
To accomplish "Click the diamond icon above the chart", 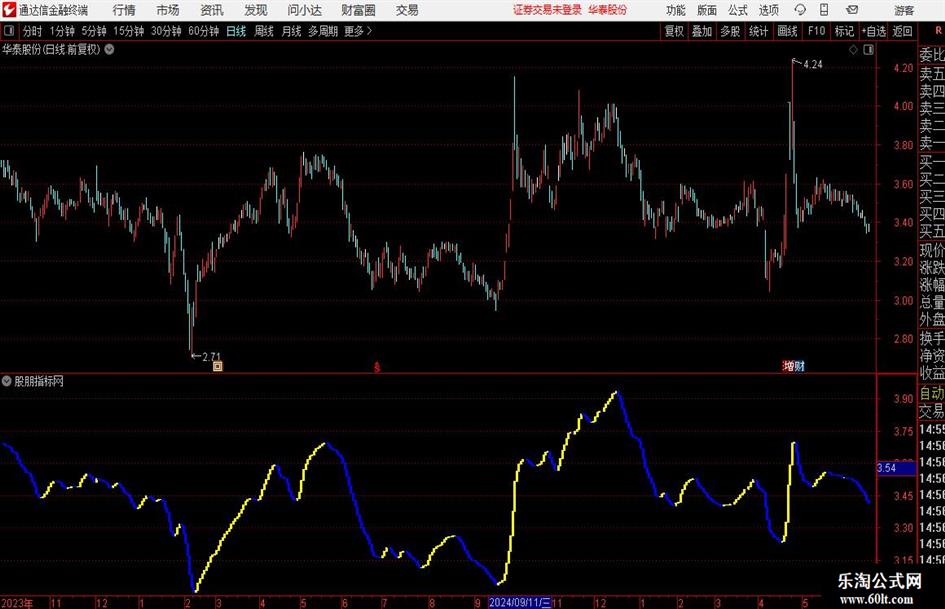I will click(x=853, y=50).
